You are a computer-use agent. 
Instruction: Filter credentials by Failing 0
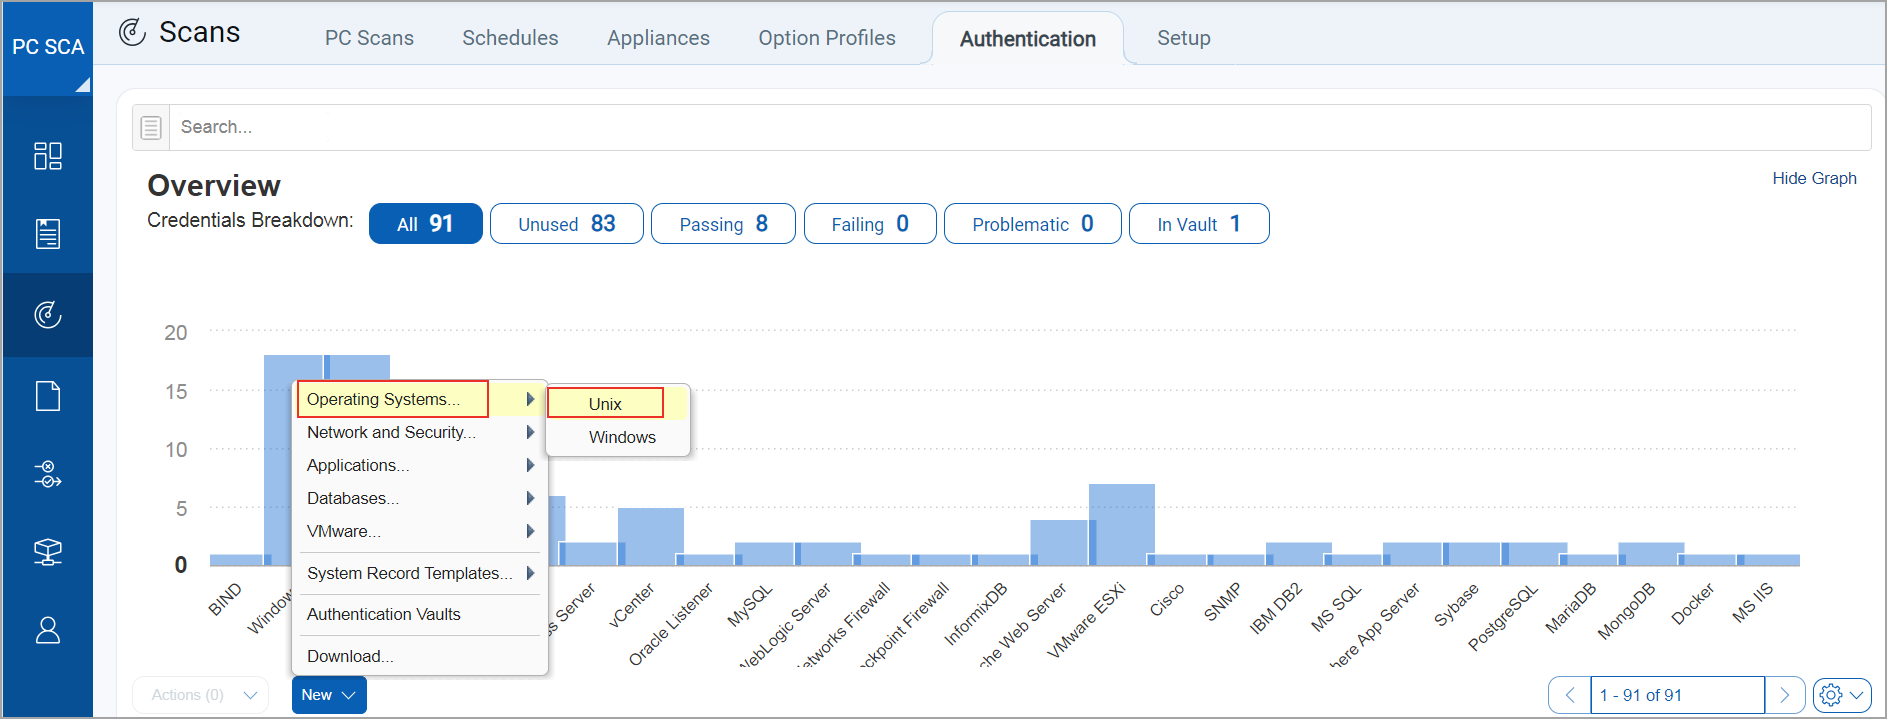(870, 224)
